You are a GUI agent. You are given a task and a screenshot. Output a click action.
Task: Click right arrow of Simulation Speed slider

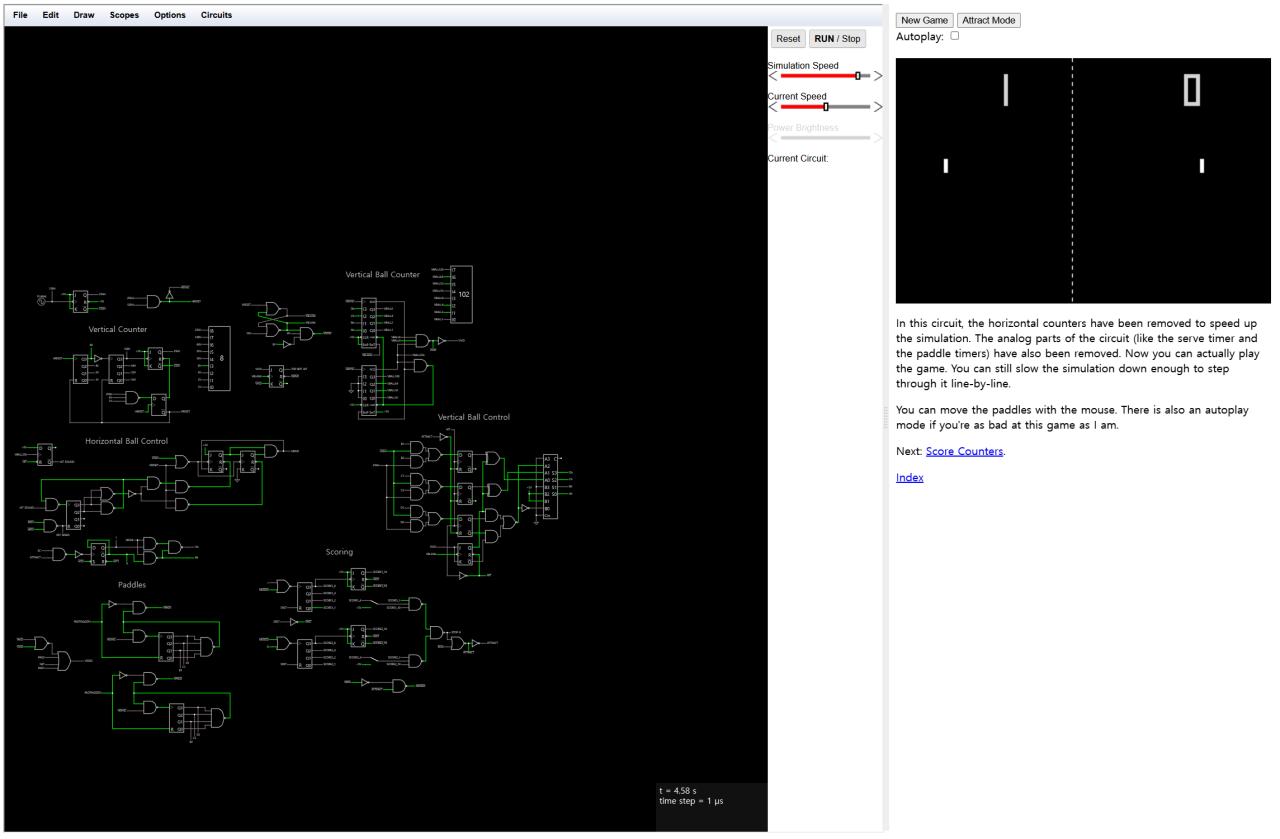point(878,75)
